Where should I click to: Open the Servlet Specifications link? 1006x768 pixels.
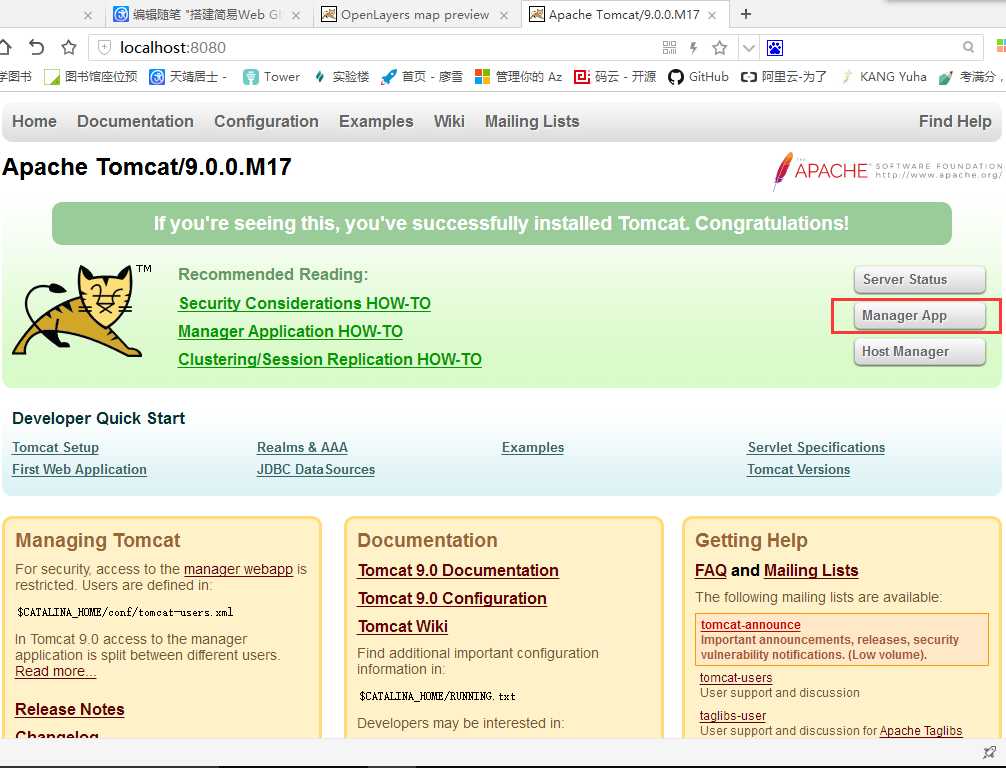click(816, 447)
